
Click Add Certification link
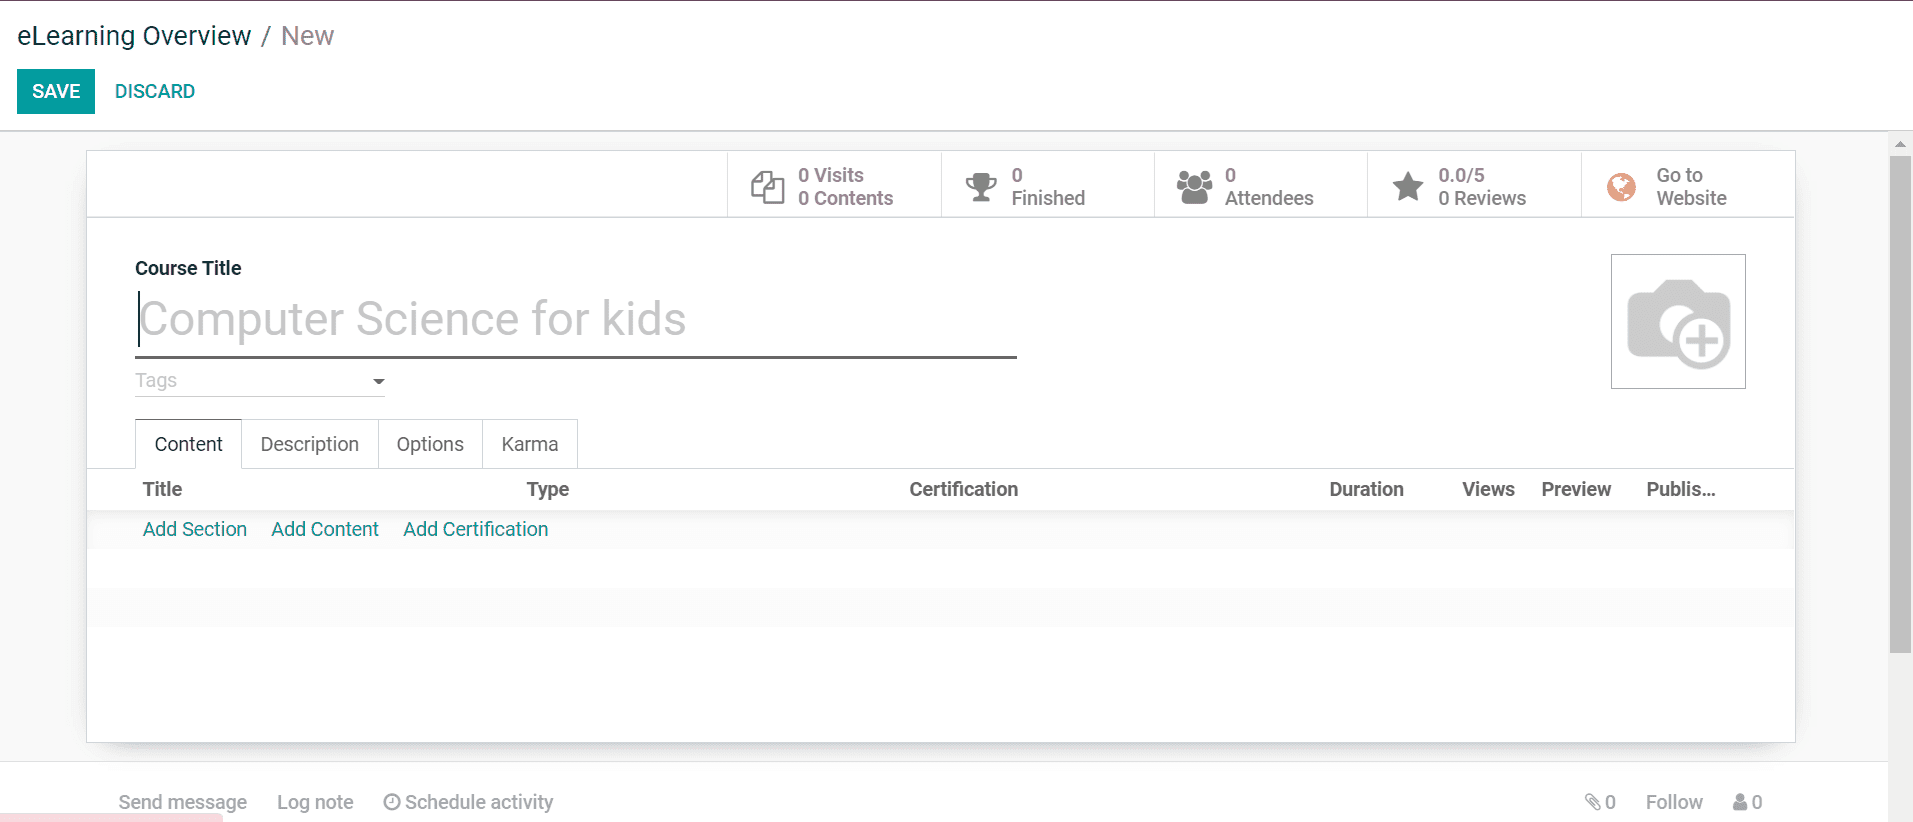click(476, 529)
